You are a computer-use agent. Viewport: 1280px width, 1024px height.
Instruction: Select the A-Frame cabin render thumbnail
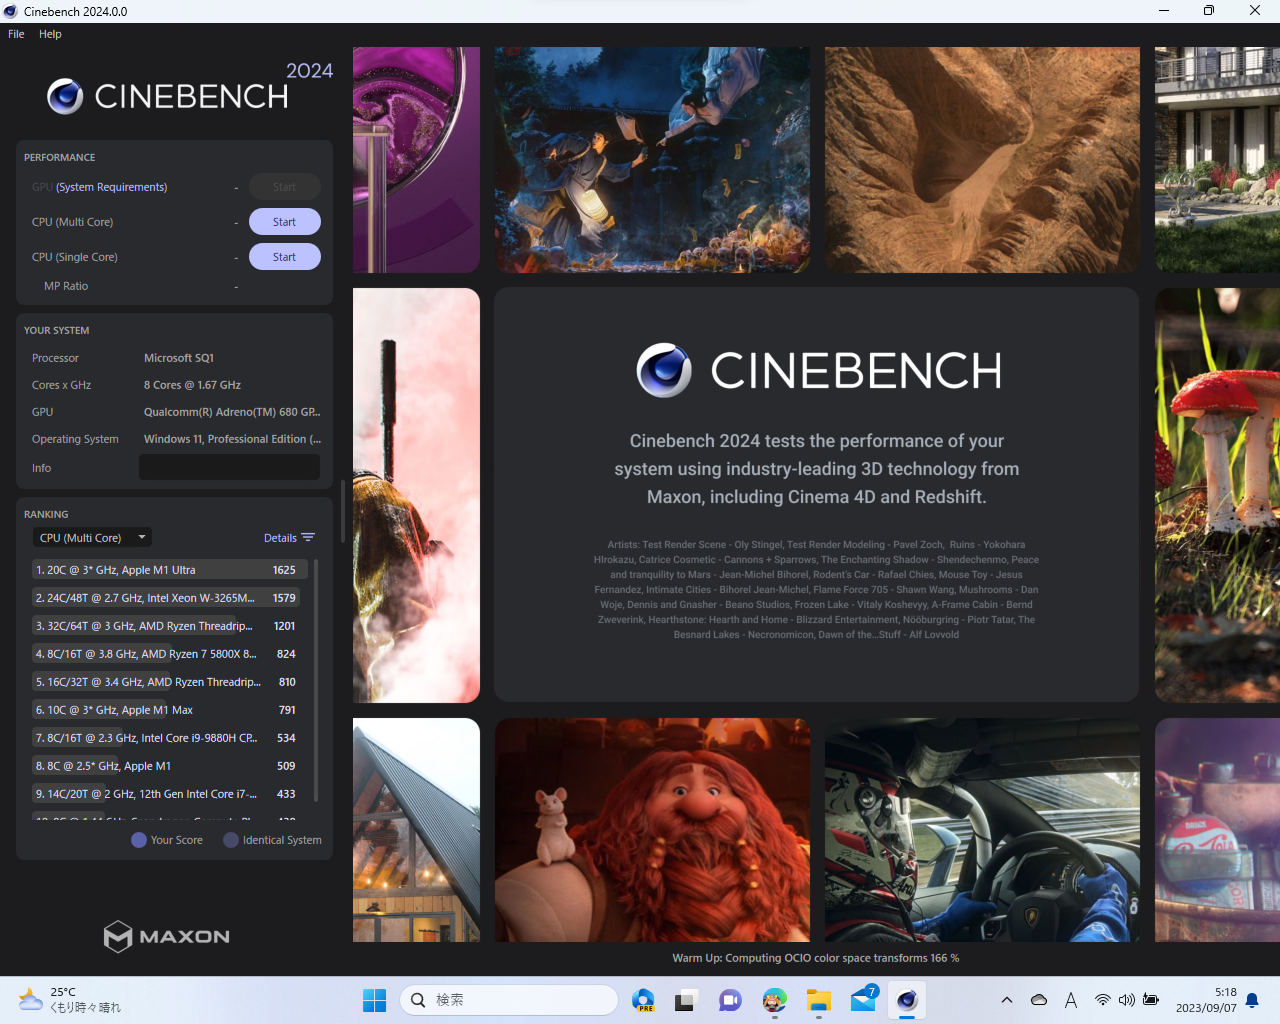click(416, 830)
